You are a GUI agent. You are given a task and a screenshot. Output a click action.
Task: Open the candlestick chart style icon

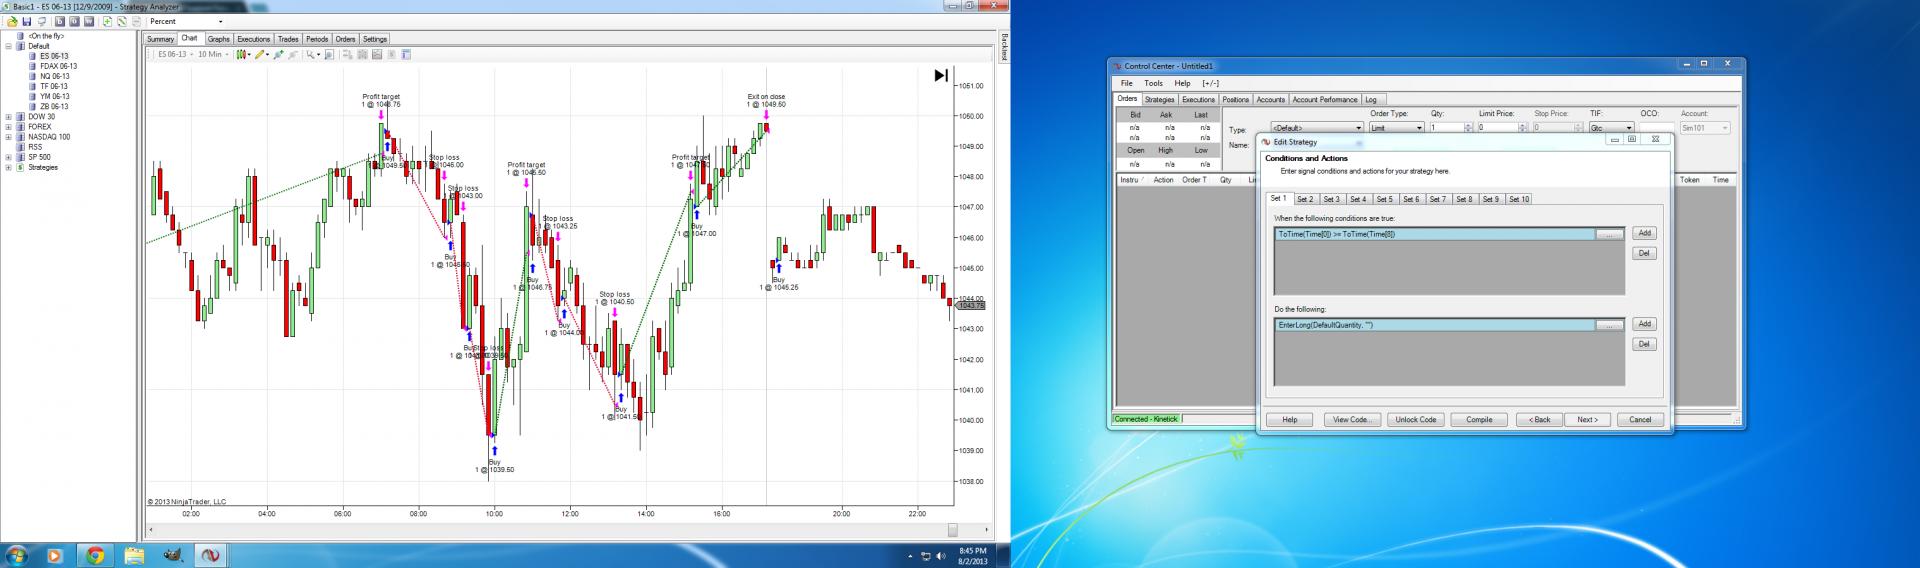241,54
